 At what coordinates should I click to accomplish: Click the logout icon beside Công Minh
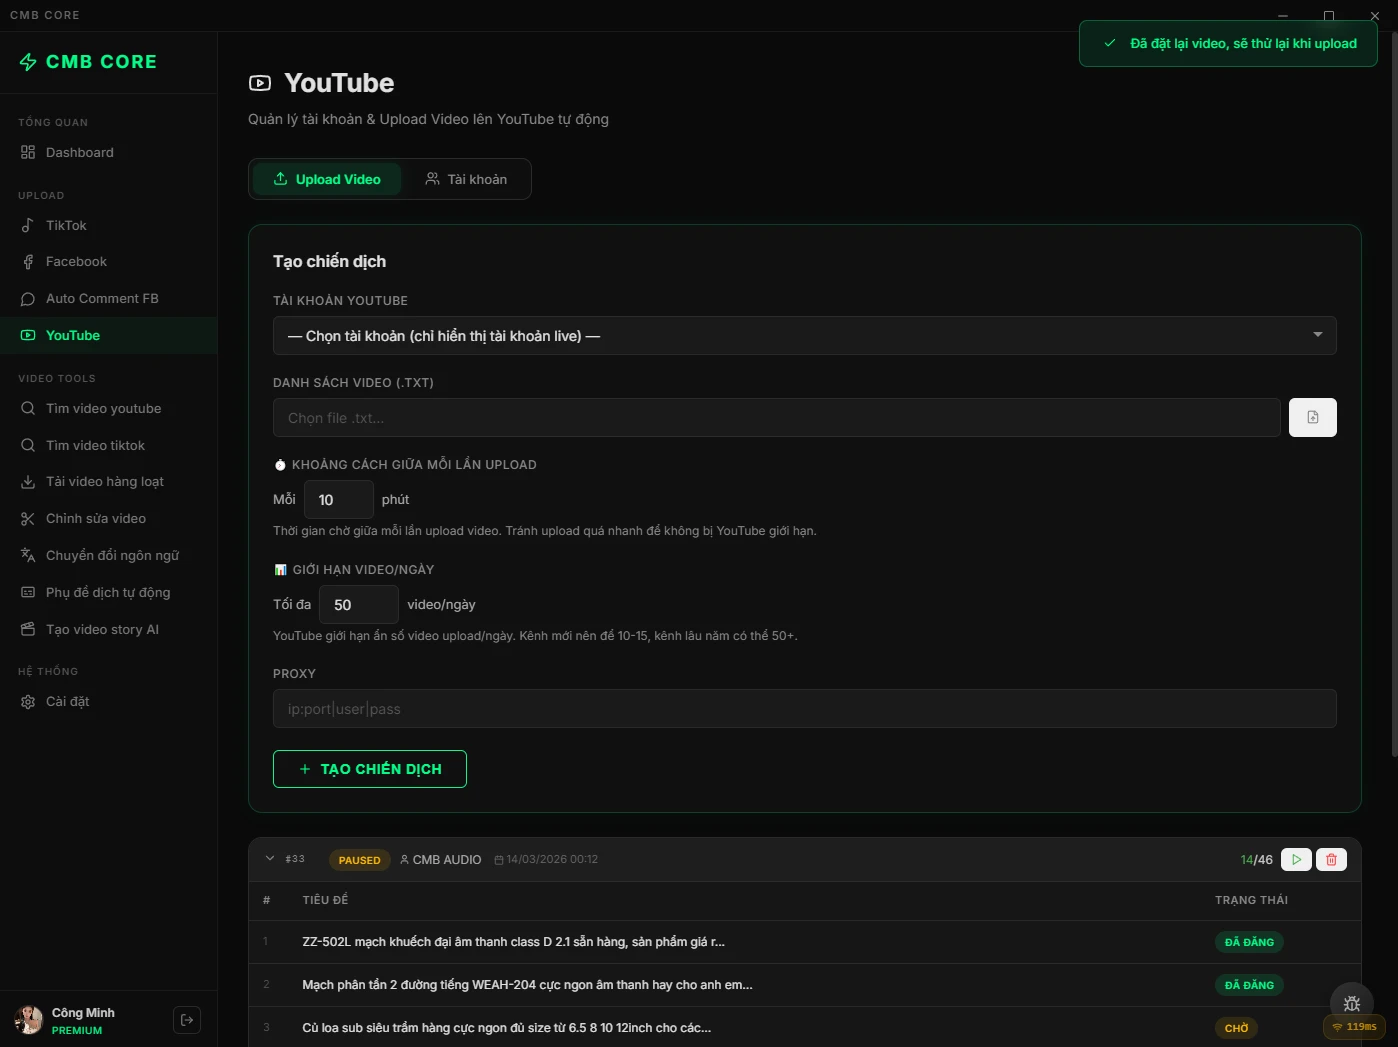(187, 1020)
